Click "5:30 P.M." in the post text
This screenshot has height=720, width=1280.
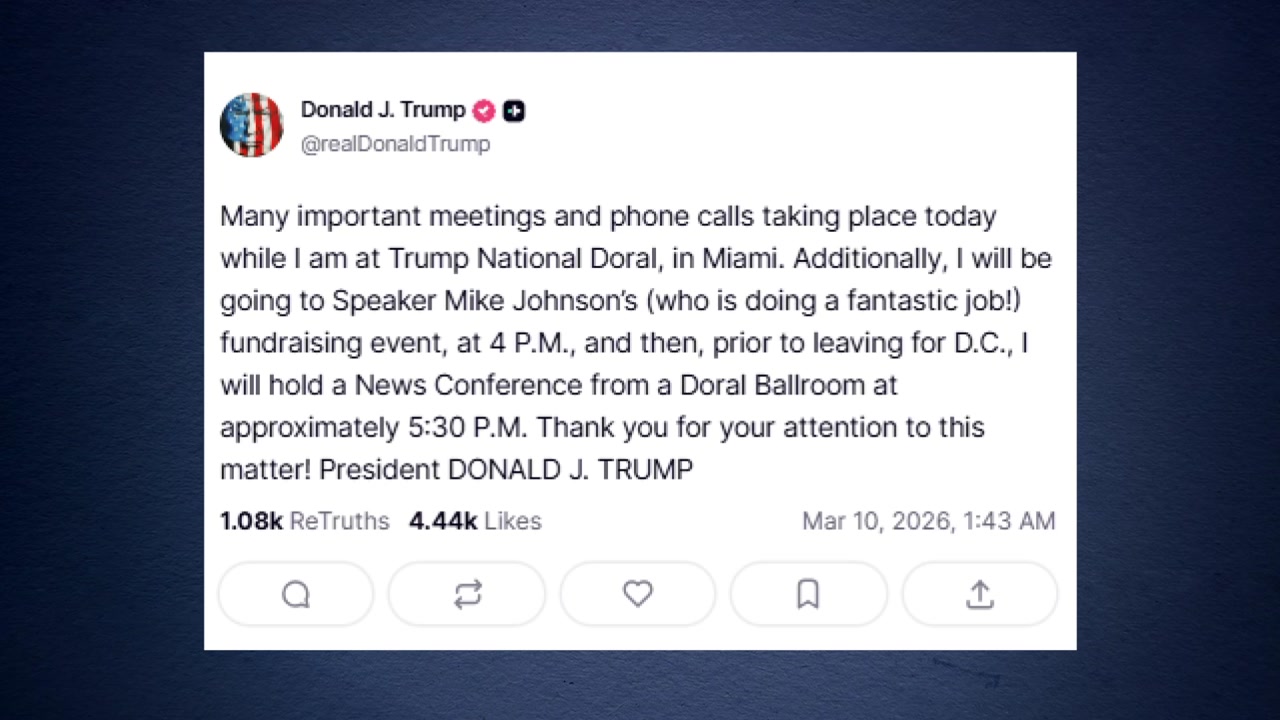[x=468, y=427]
